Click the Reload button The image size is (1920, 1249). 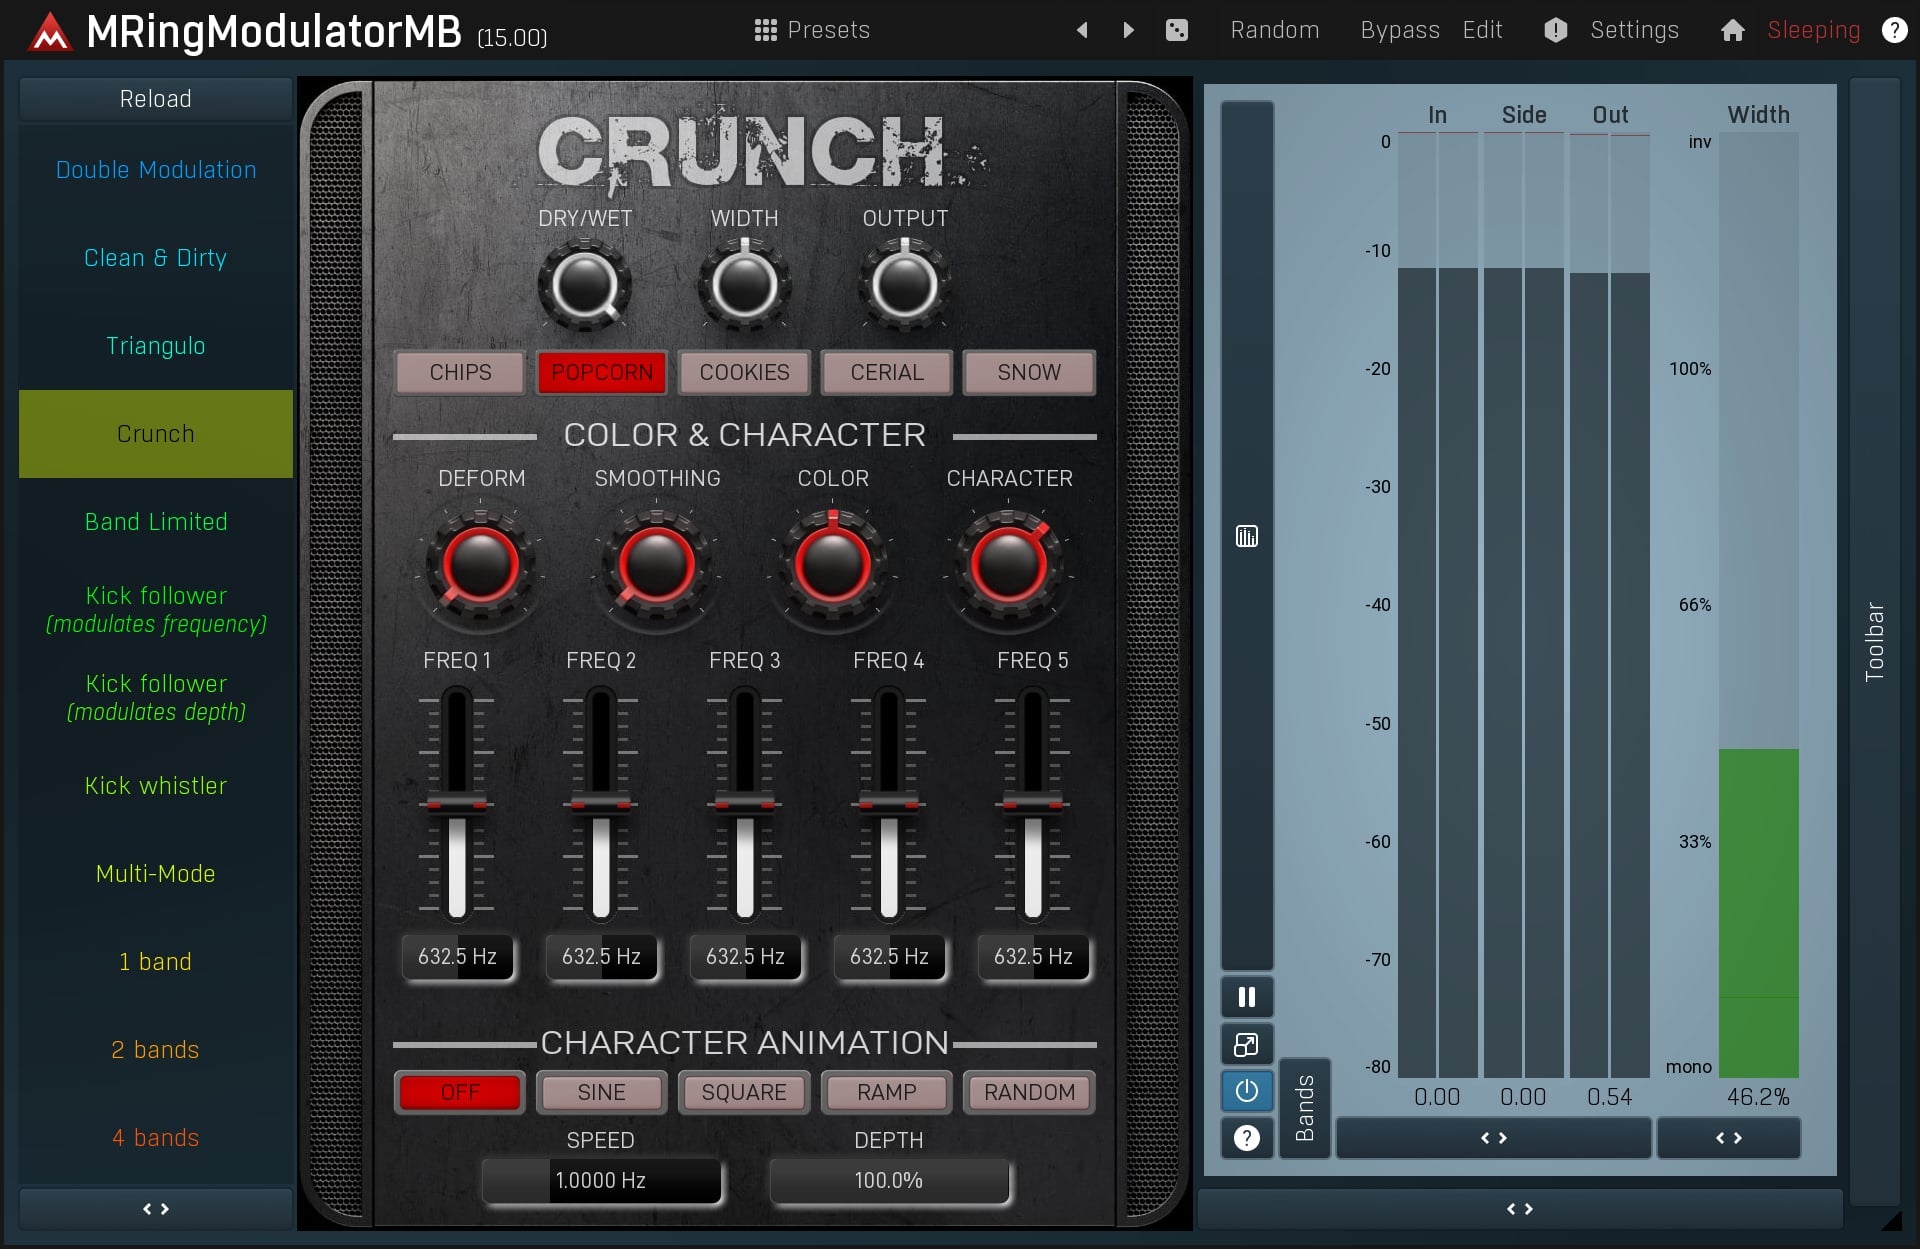click(x=155, y=99)
